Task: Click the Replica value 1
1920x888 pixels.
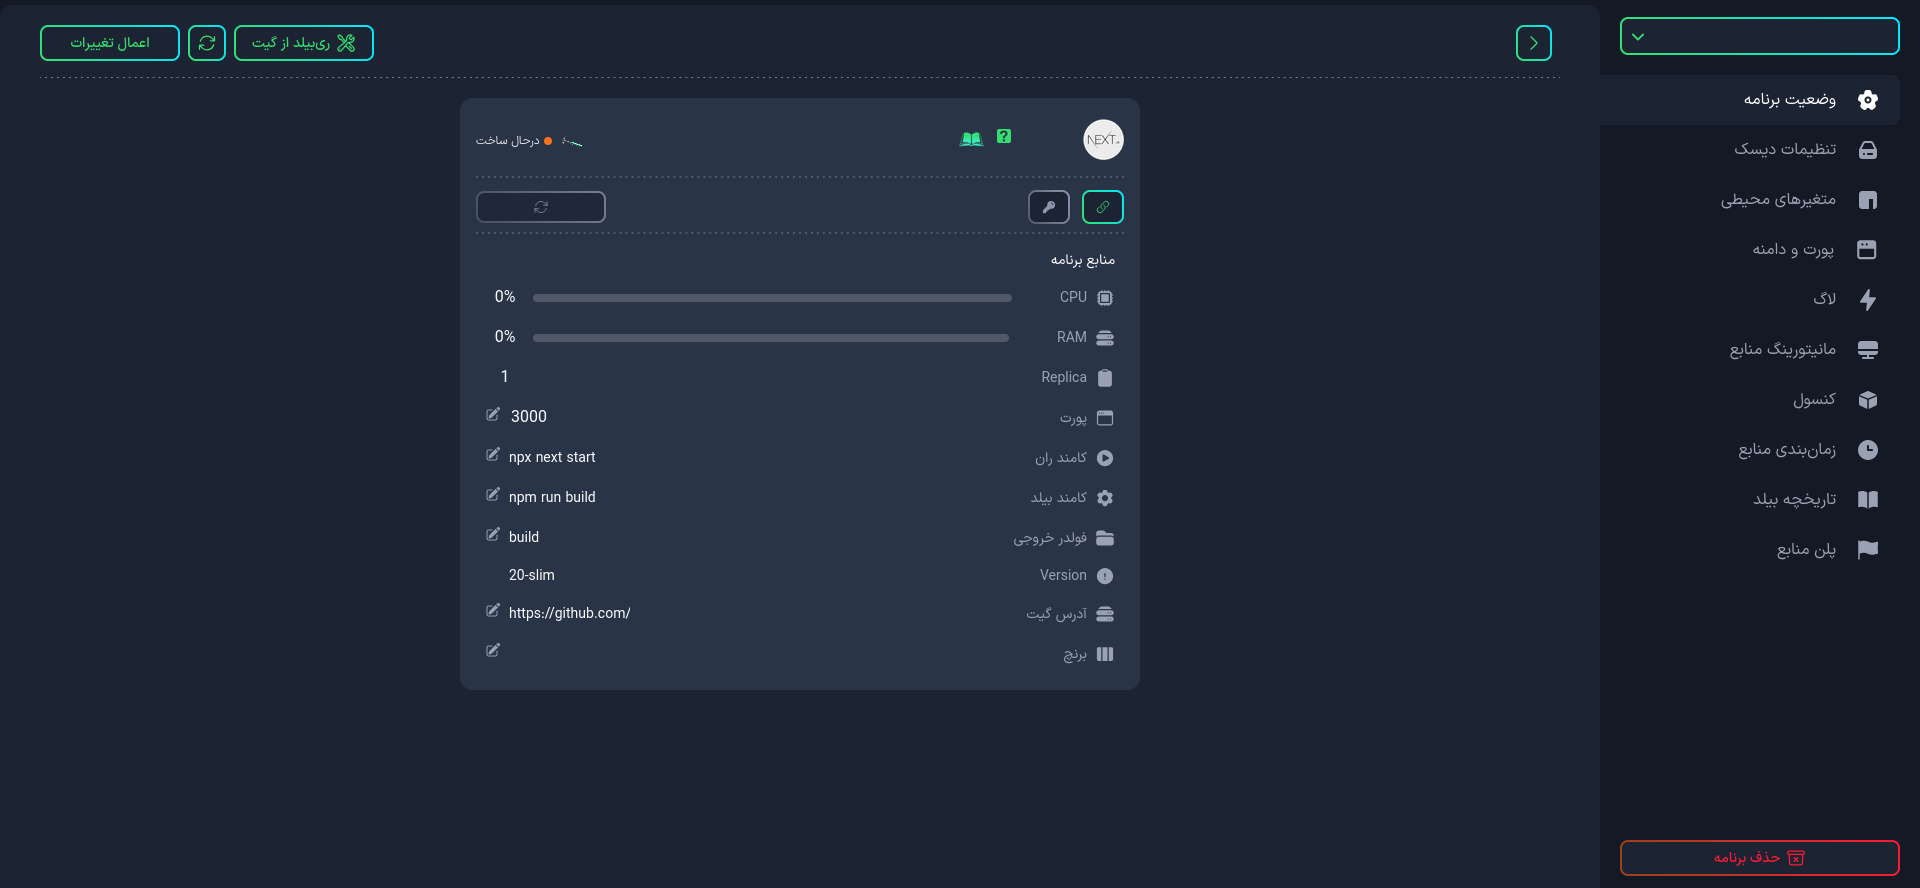Action: pos(505,377)
